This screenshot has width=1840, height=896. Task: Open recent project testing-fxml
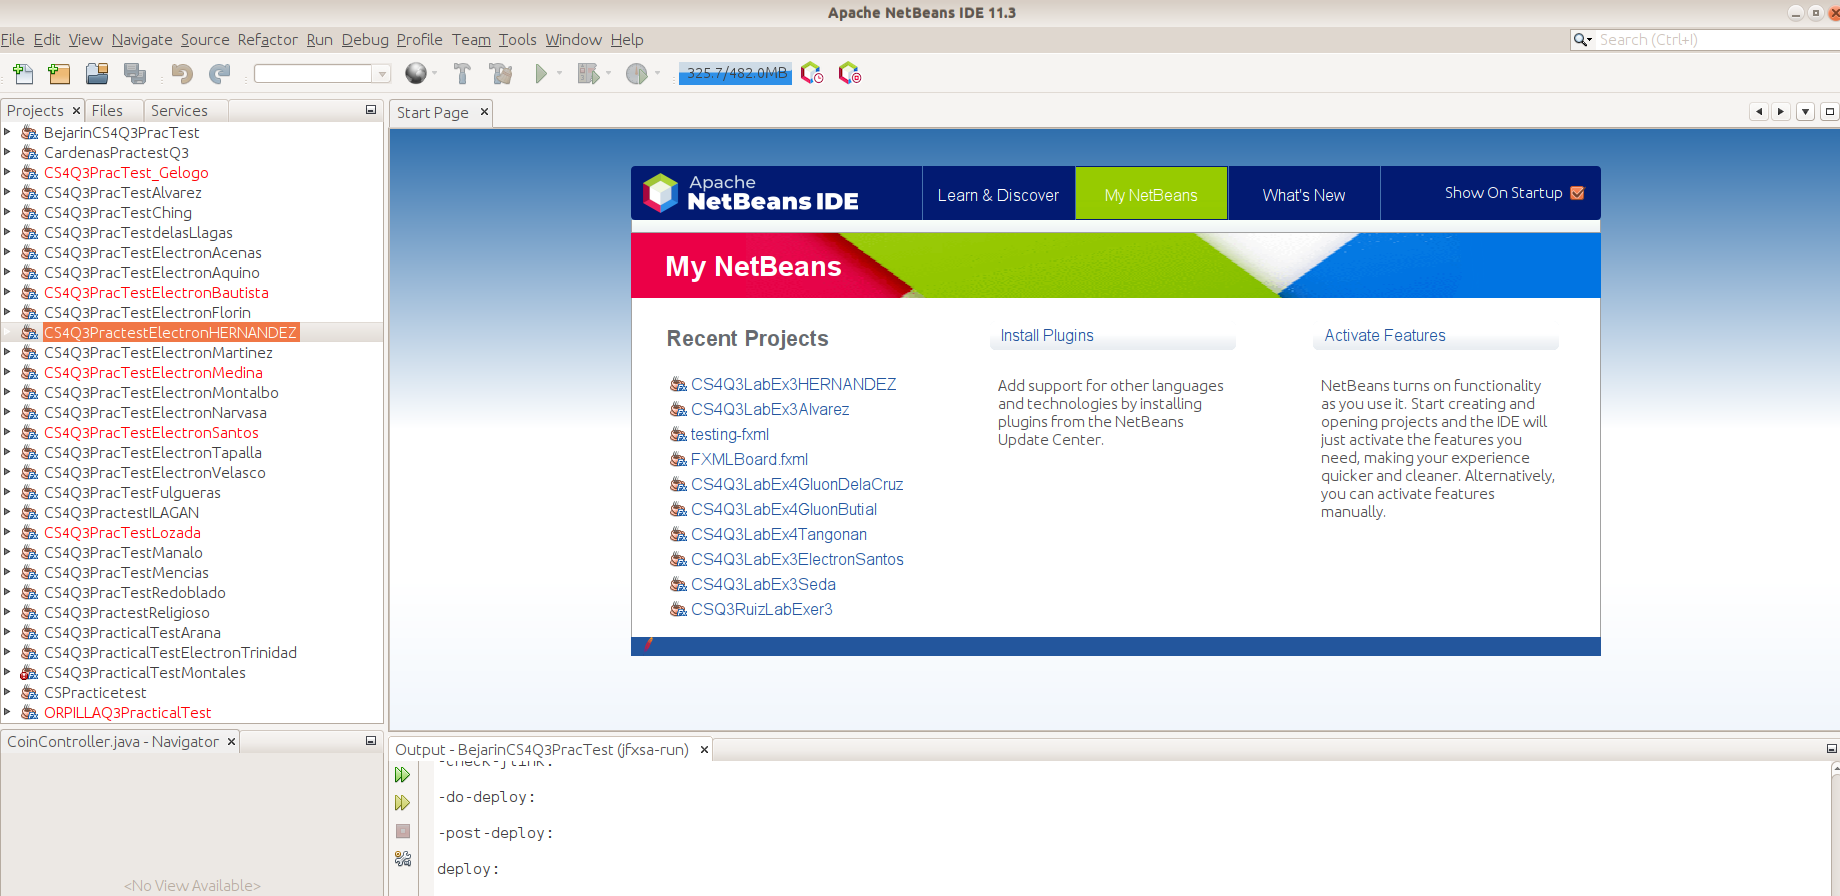tap(730, 434)
